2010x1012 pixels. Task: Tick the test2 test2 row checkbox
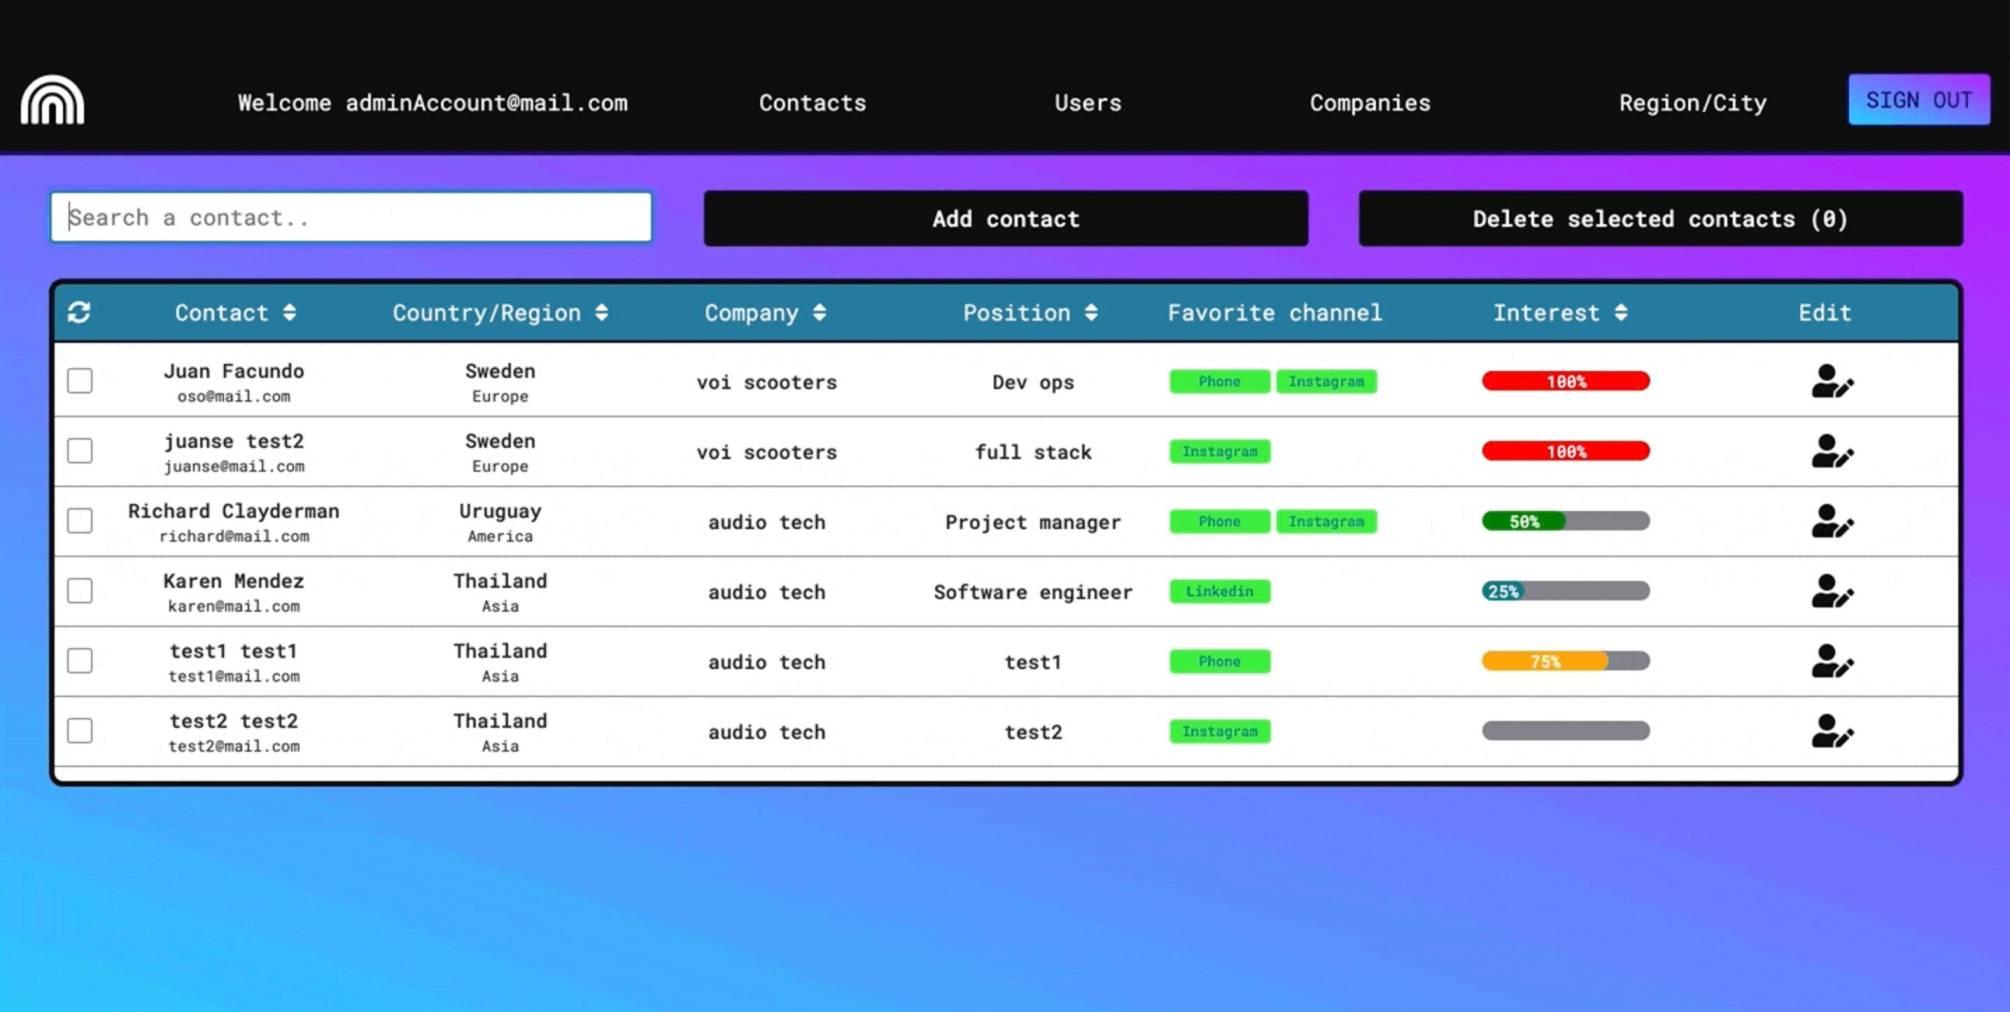[80, 731]
